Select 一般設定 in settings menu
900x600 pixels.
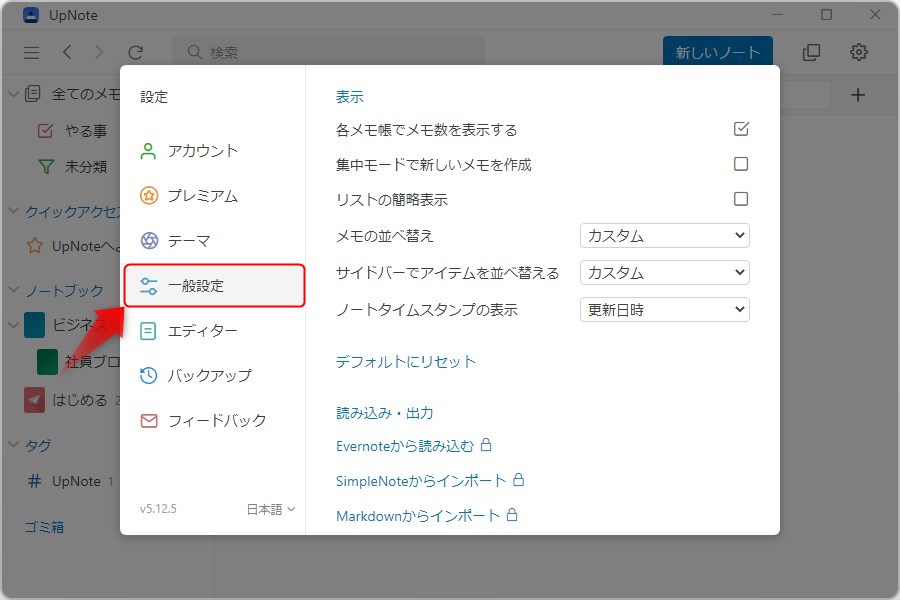[214, 286]
